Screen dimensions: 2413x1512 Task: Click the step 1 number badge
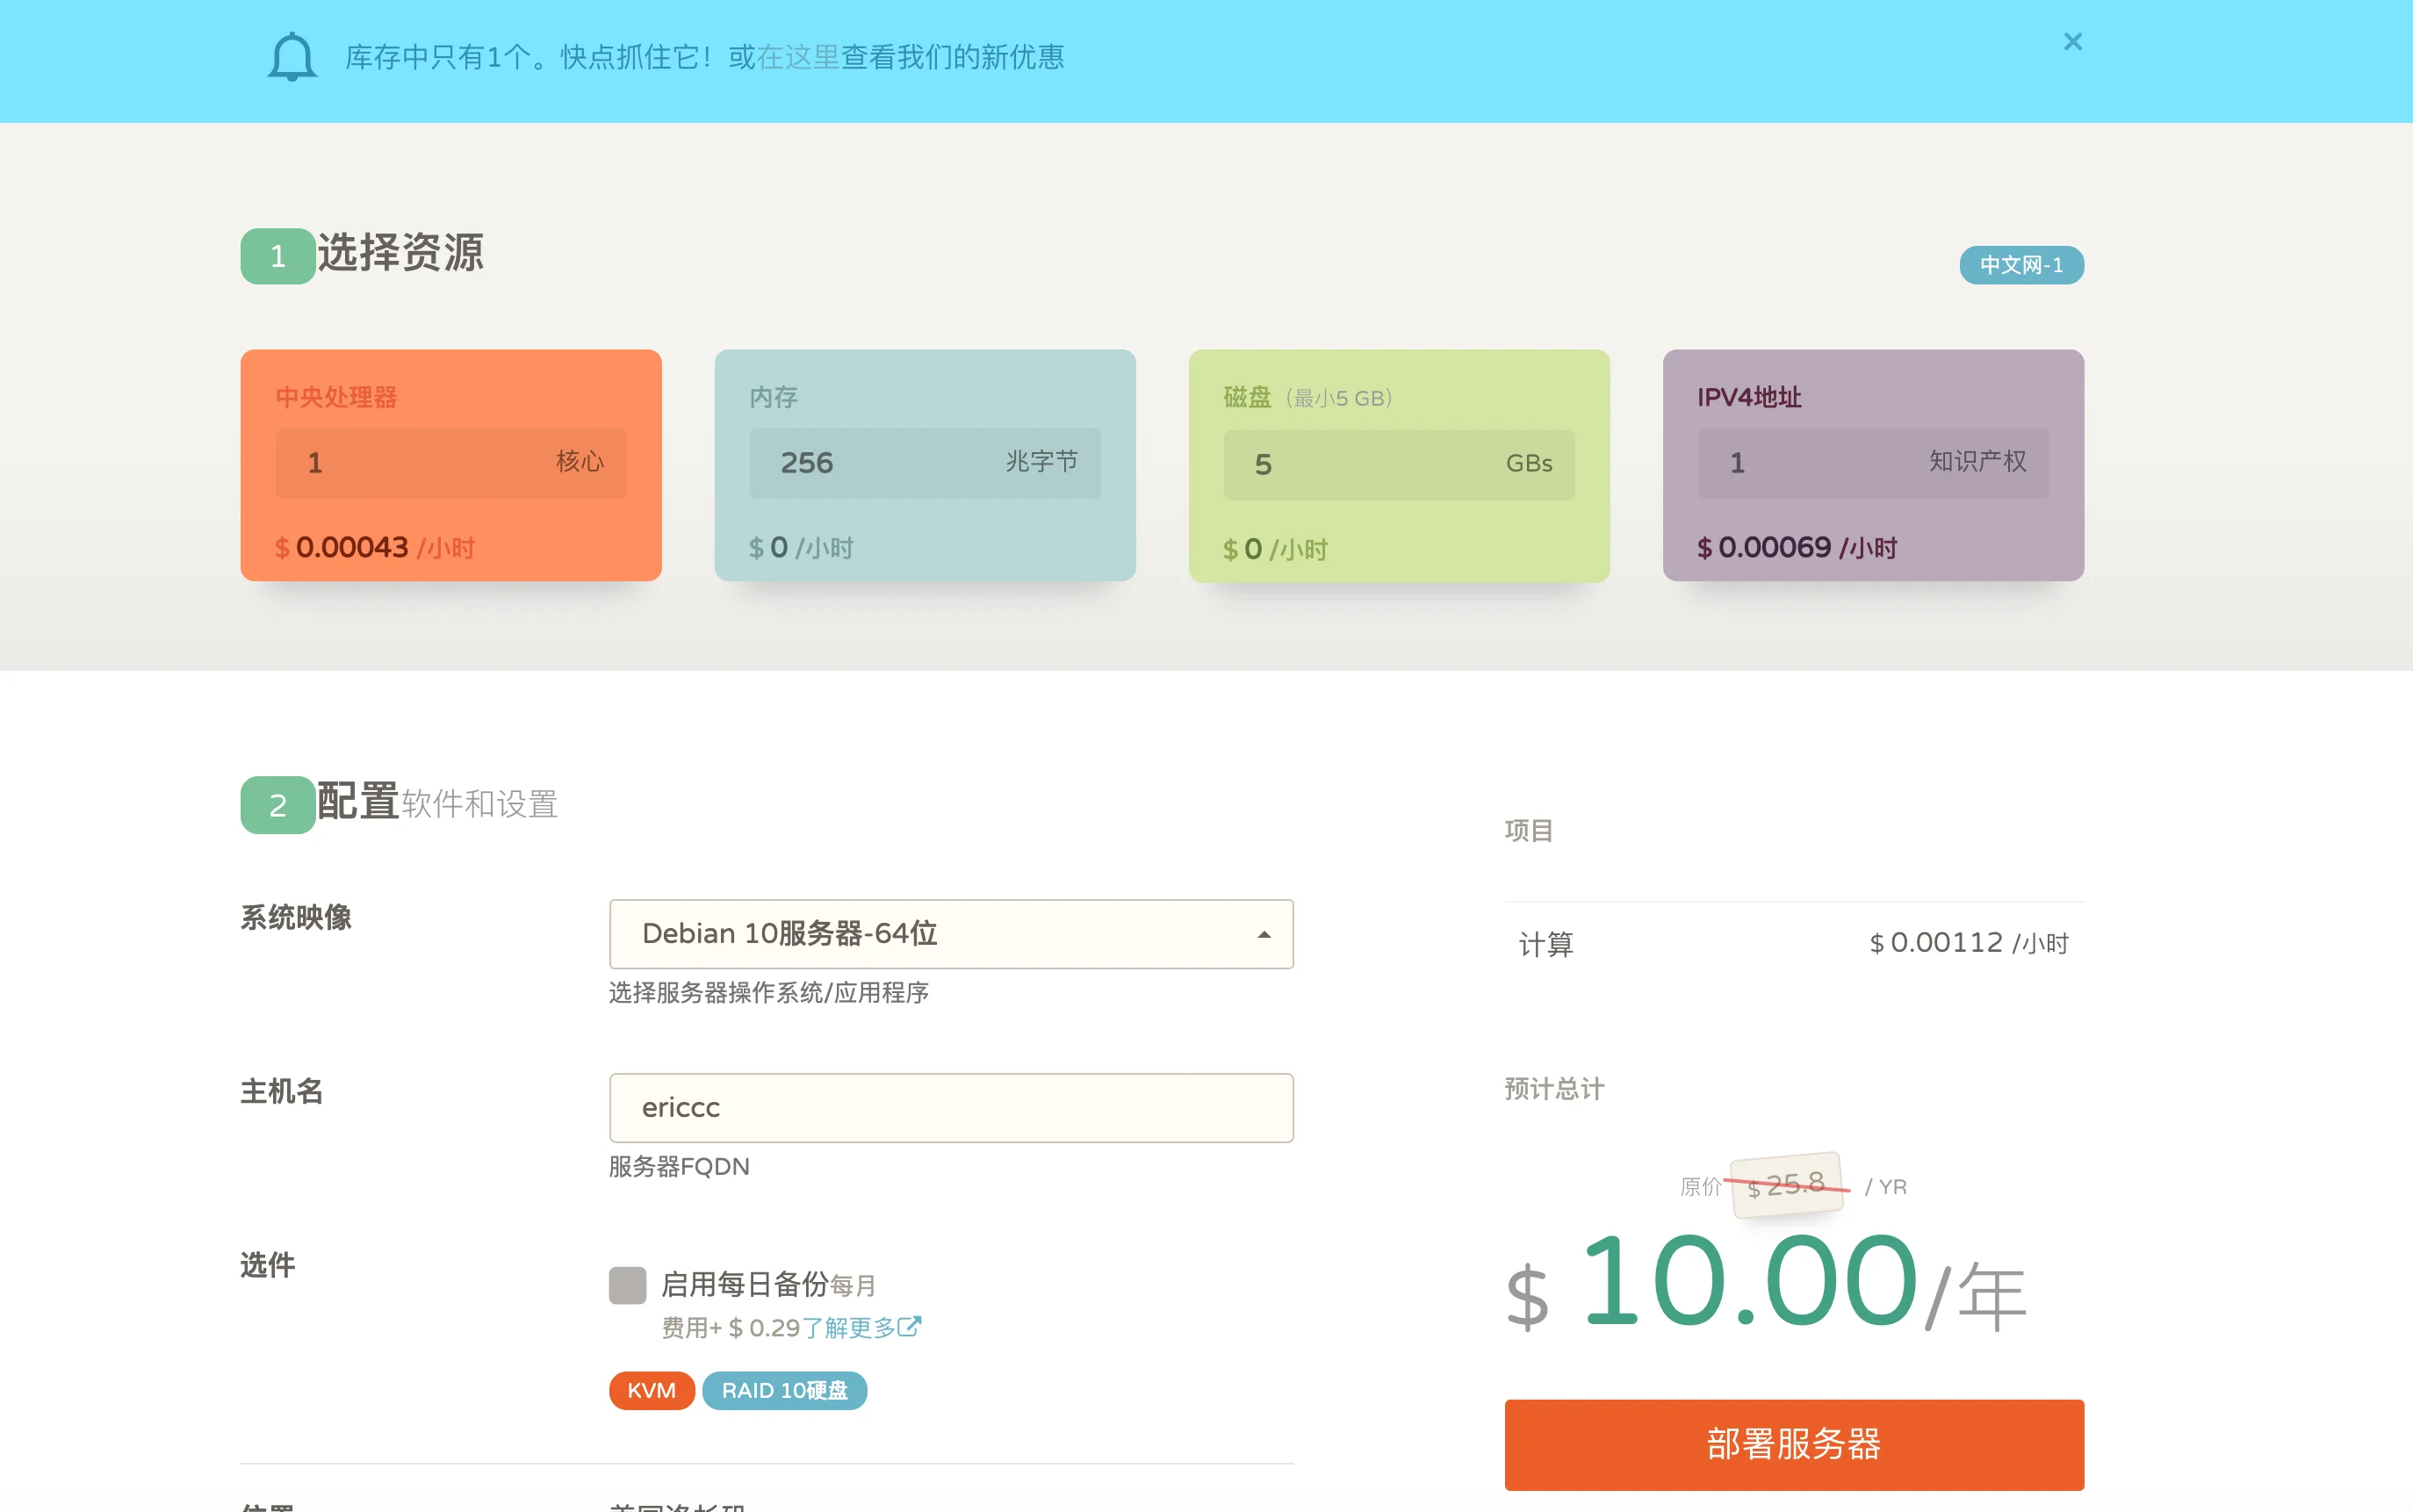(278, 257)
